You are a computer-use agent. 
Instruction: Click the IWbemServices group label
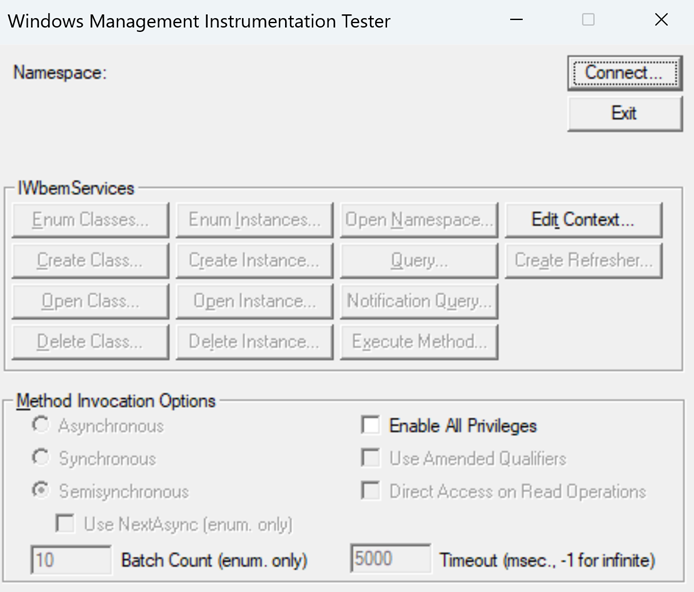[76, 188]
